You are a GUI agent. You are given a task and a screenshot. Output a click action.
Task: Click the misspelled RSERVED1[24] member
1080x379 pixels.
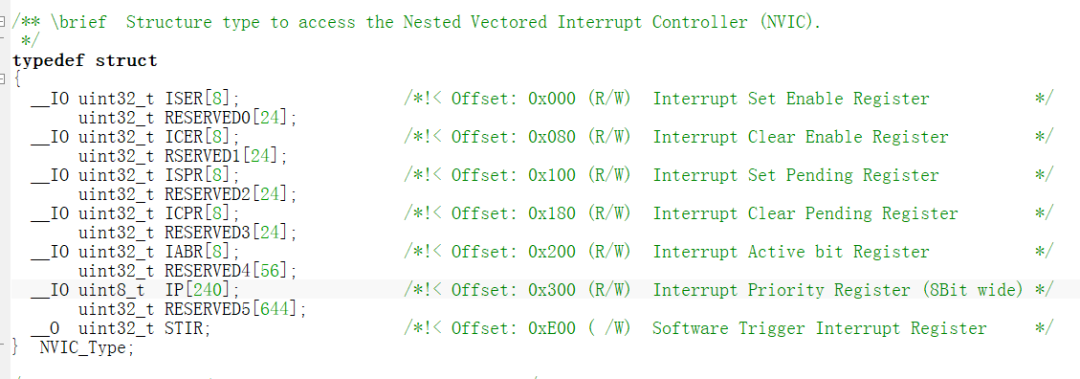click(227, 156)
